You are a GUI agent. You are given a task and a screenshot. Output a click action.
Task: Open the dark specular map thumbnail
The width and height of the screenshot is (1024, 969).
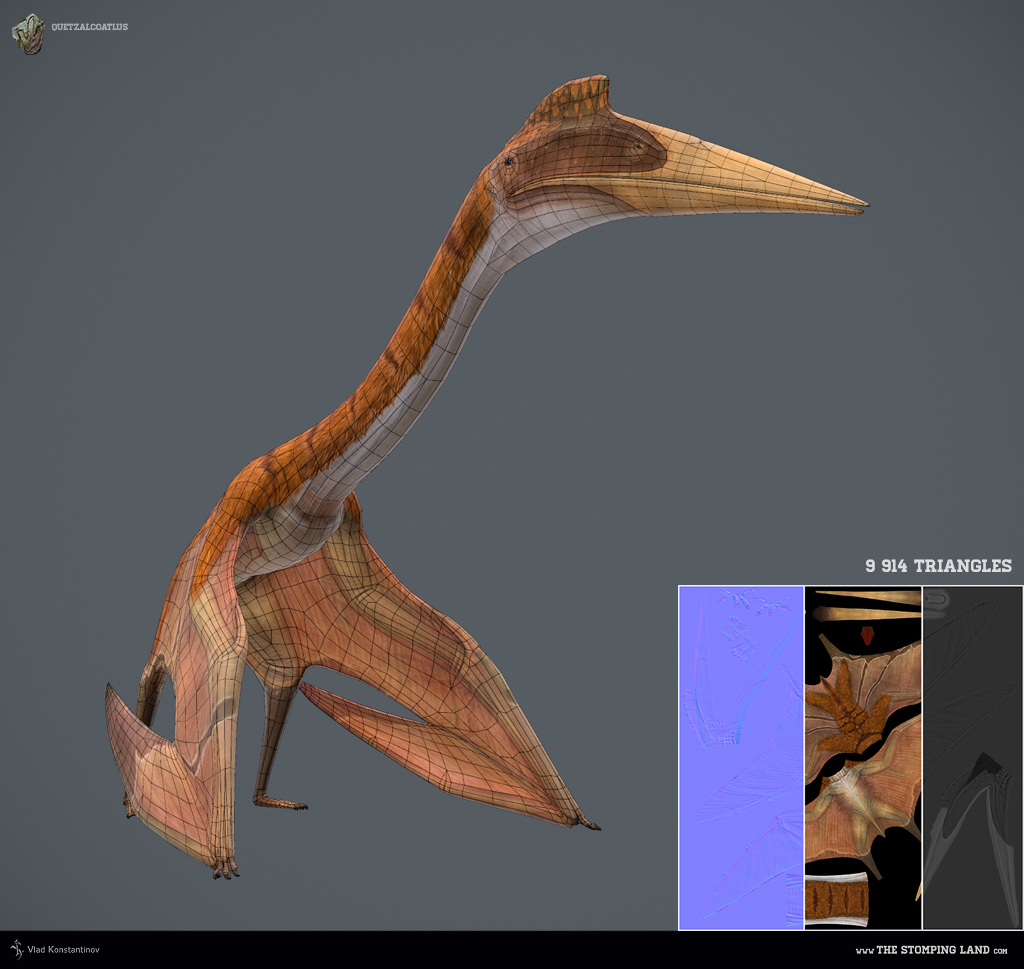(x=972, y=757)
